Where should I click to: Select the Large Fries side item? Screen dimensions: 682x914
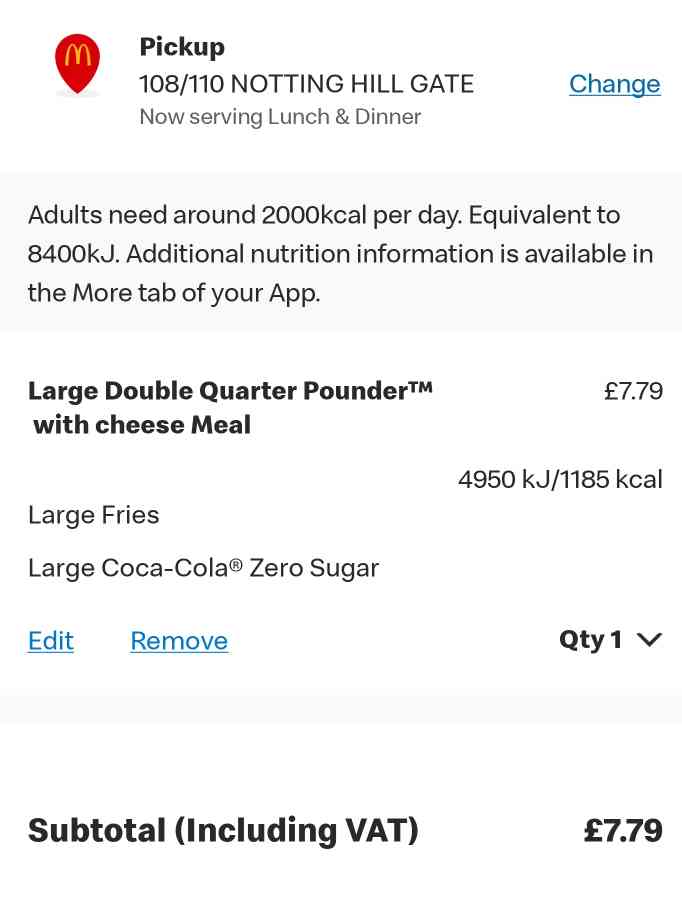tap(93, 515)
